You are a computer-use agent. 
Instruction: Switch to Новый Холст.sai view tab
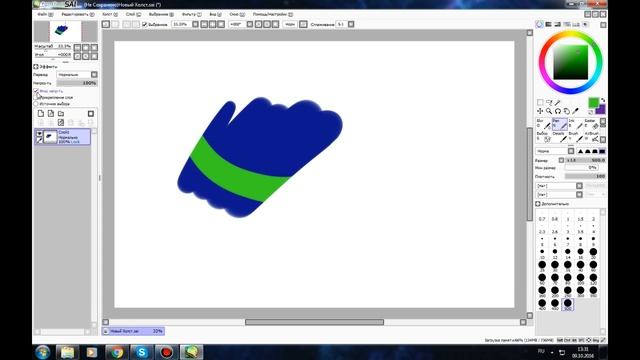coord(133,331)
